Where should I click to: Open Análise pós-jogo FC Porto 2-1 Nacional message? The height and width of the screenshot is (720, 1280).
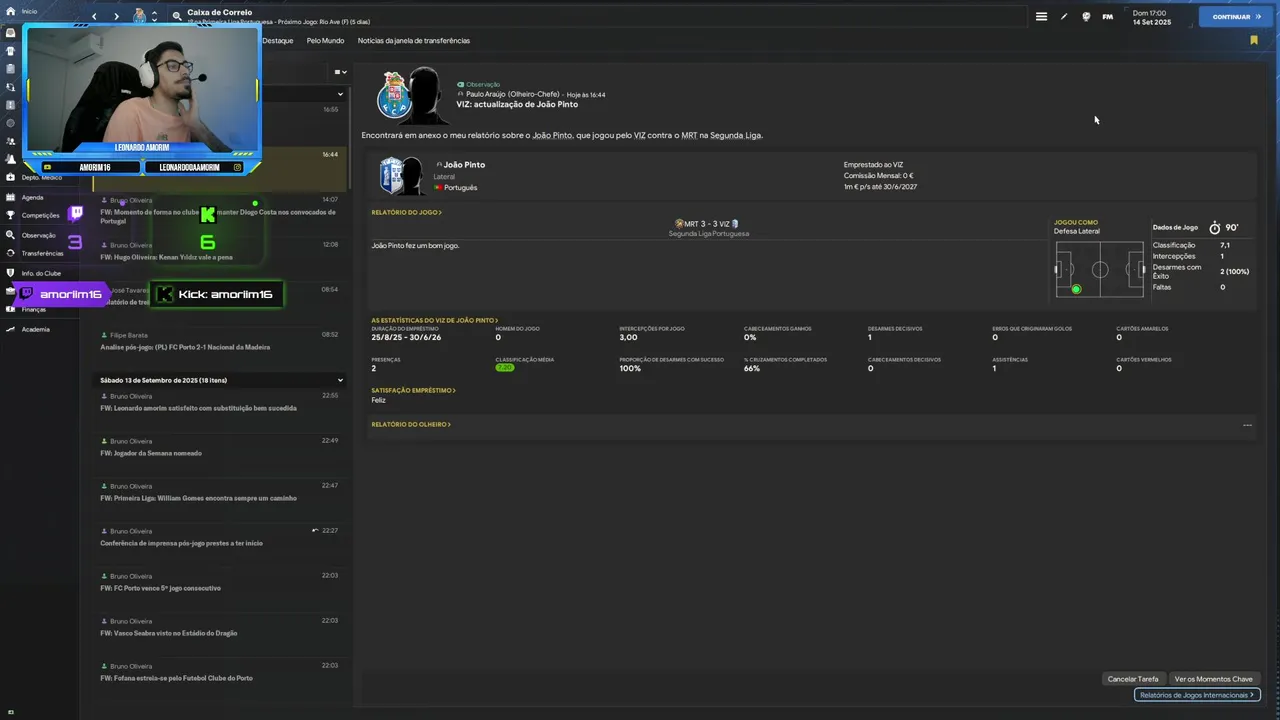(220, 341)
